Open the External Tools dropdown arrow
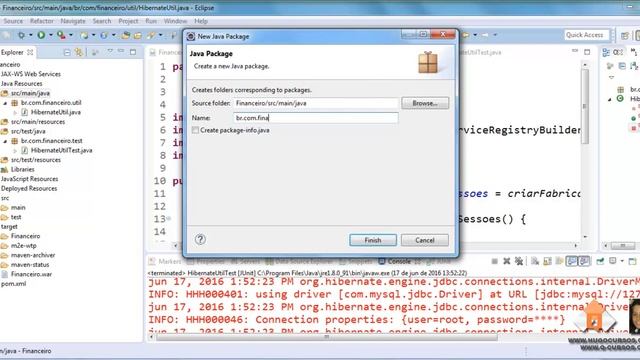640x360 pixels. coord(71,36)
